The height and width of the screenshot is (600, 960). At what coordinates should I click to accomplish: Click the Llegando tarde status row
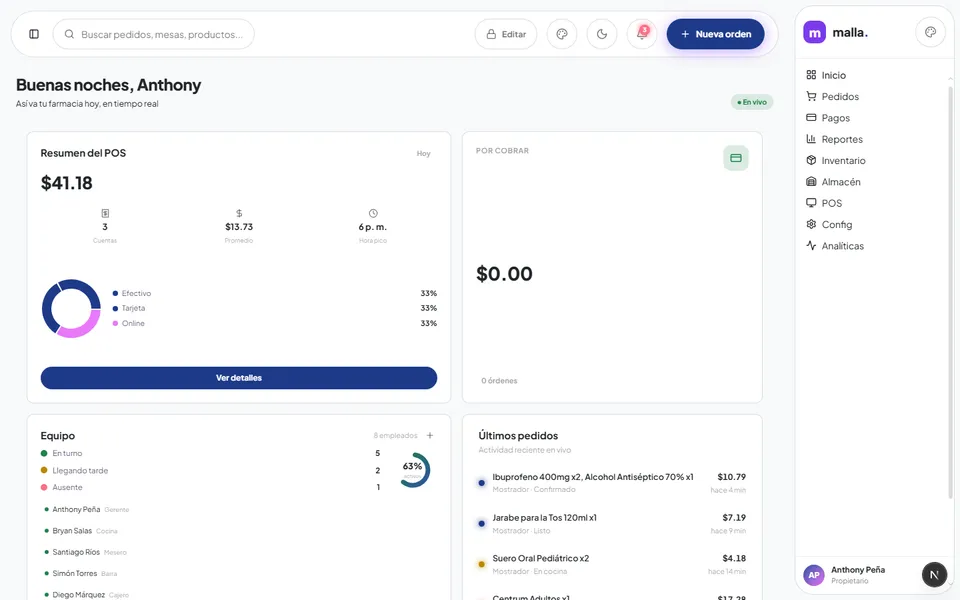[x=211, y=470]
